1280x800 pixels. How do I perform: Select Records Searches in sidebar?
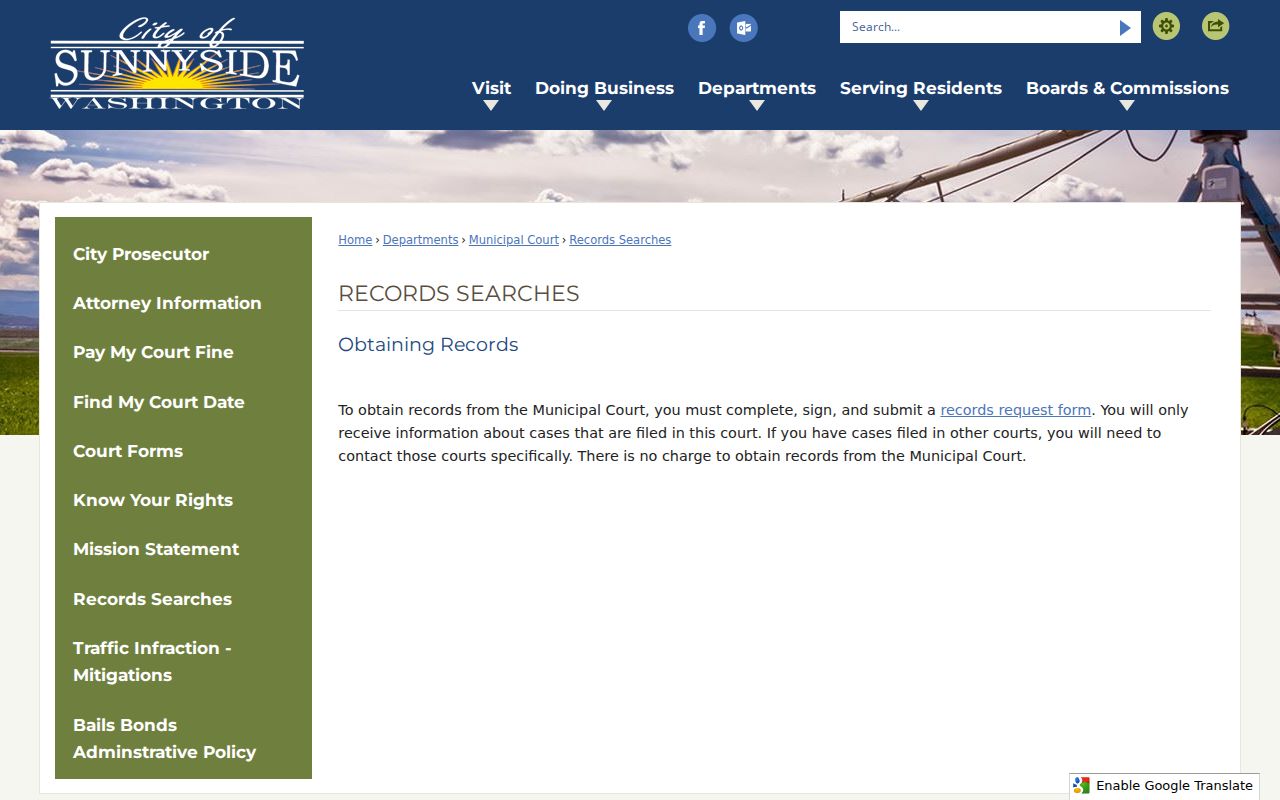pyautogui.click(x=183, y=599)
